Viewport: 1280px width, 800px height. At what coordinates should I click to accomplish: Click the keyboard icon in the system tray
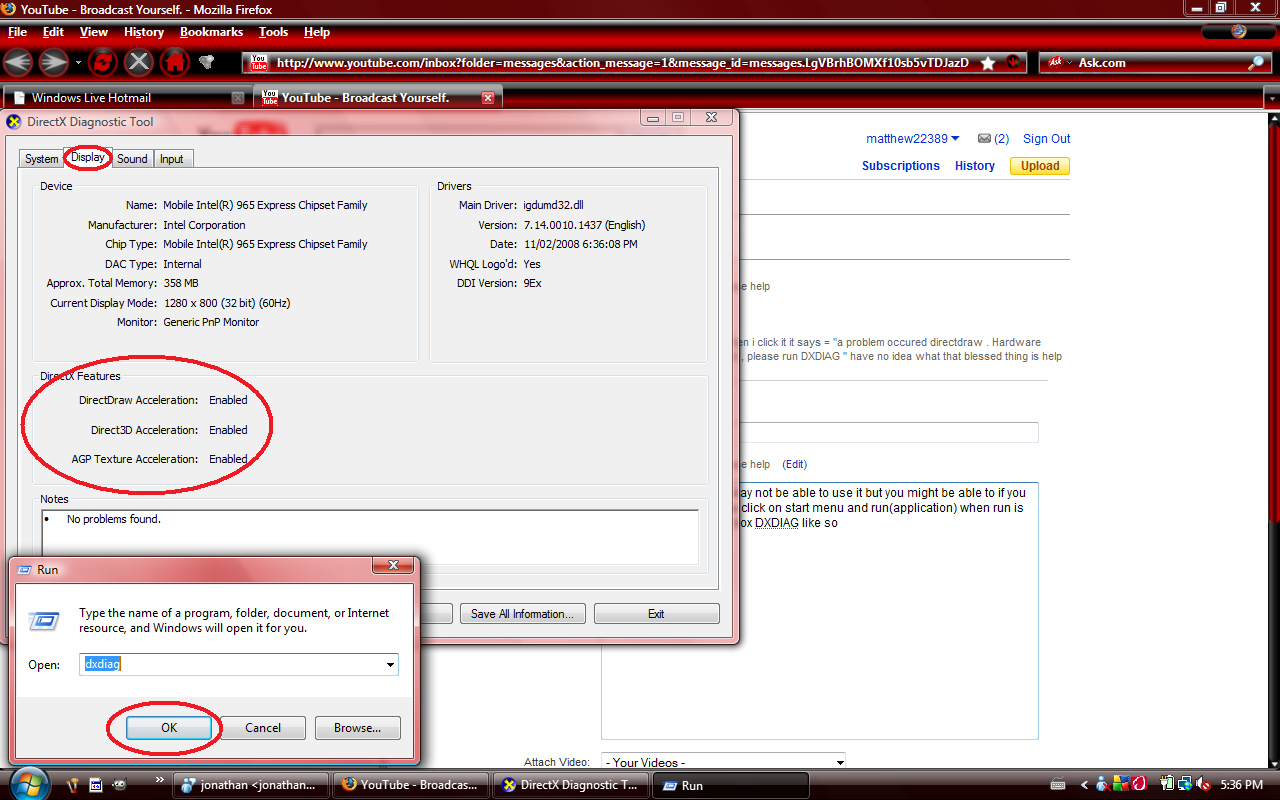[1058, 785]
